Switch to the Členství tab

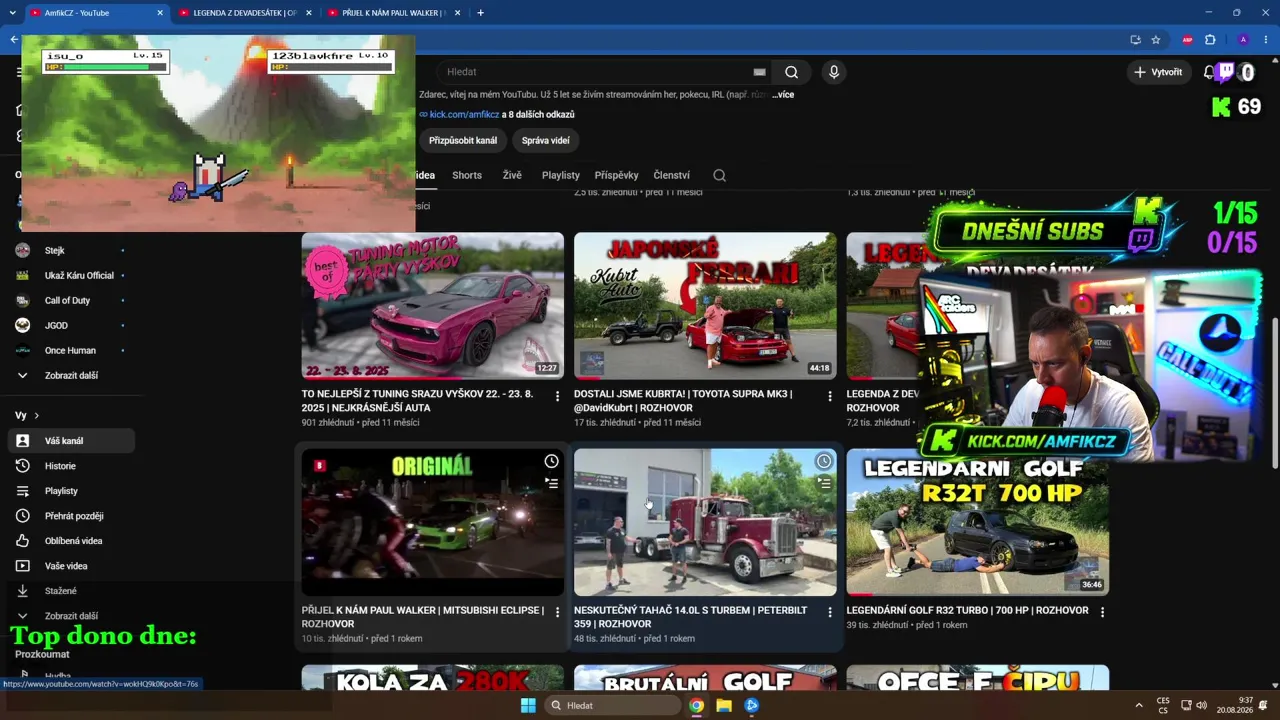click(x=672, y=175)
